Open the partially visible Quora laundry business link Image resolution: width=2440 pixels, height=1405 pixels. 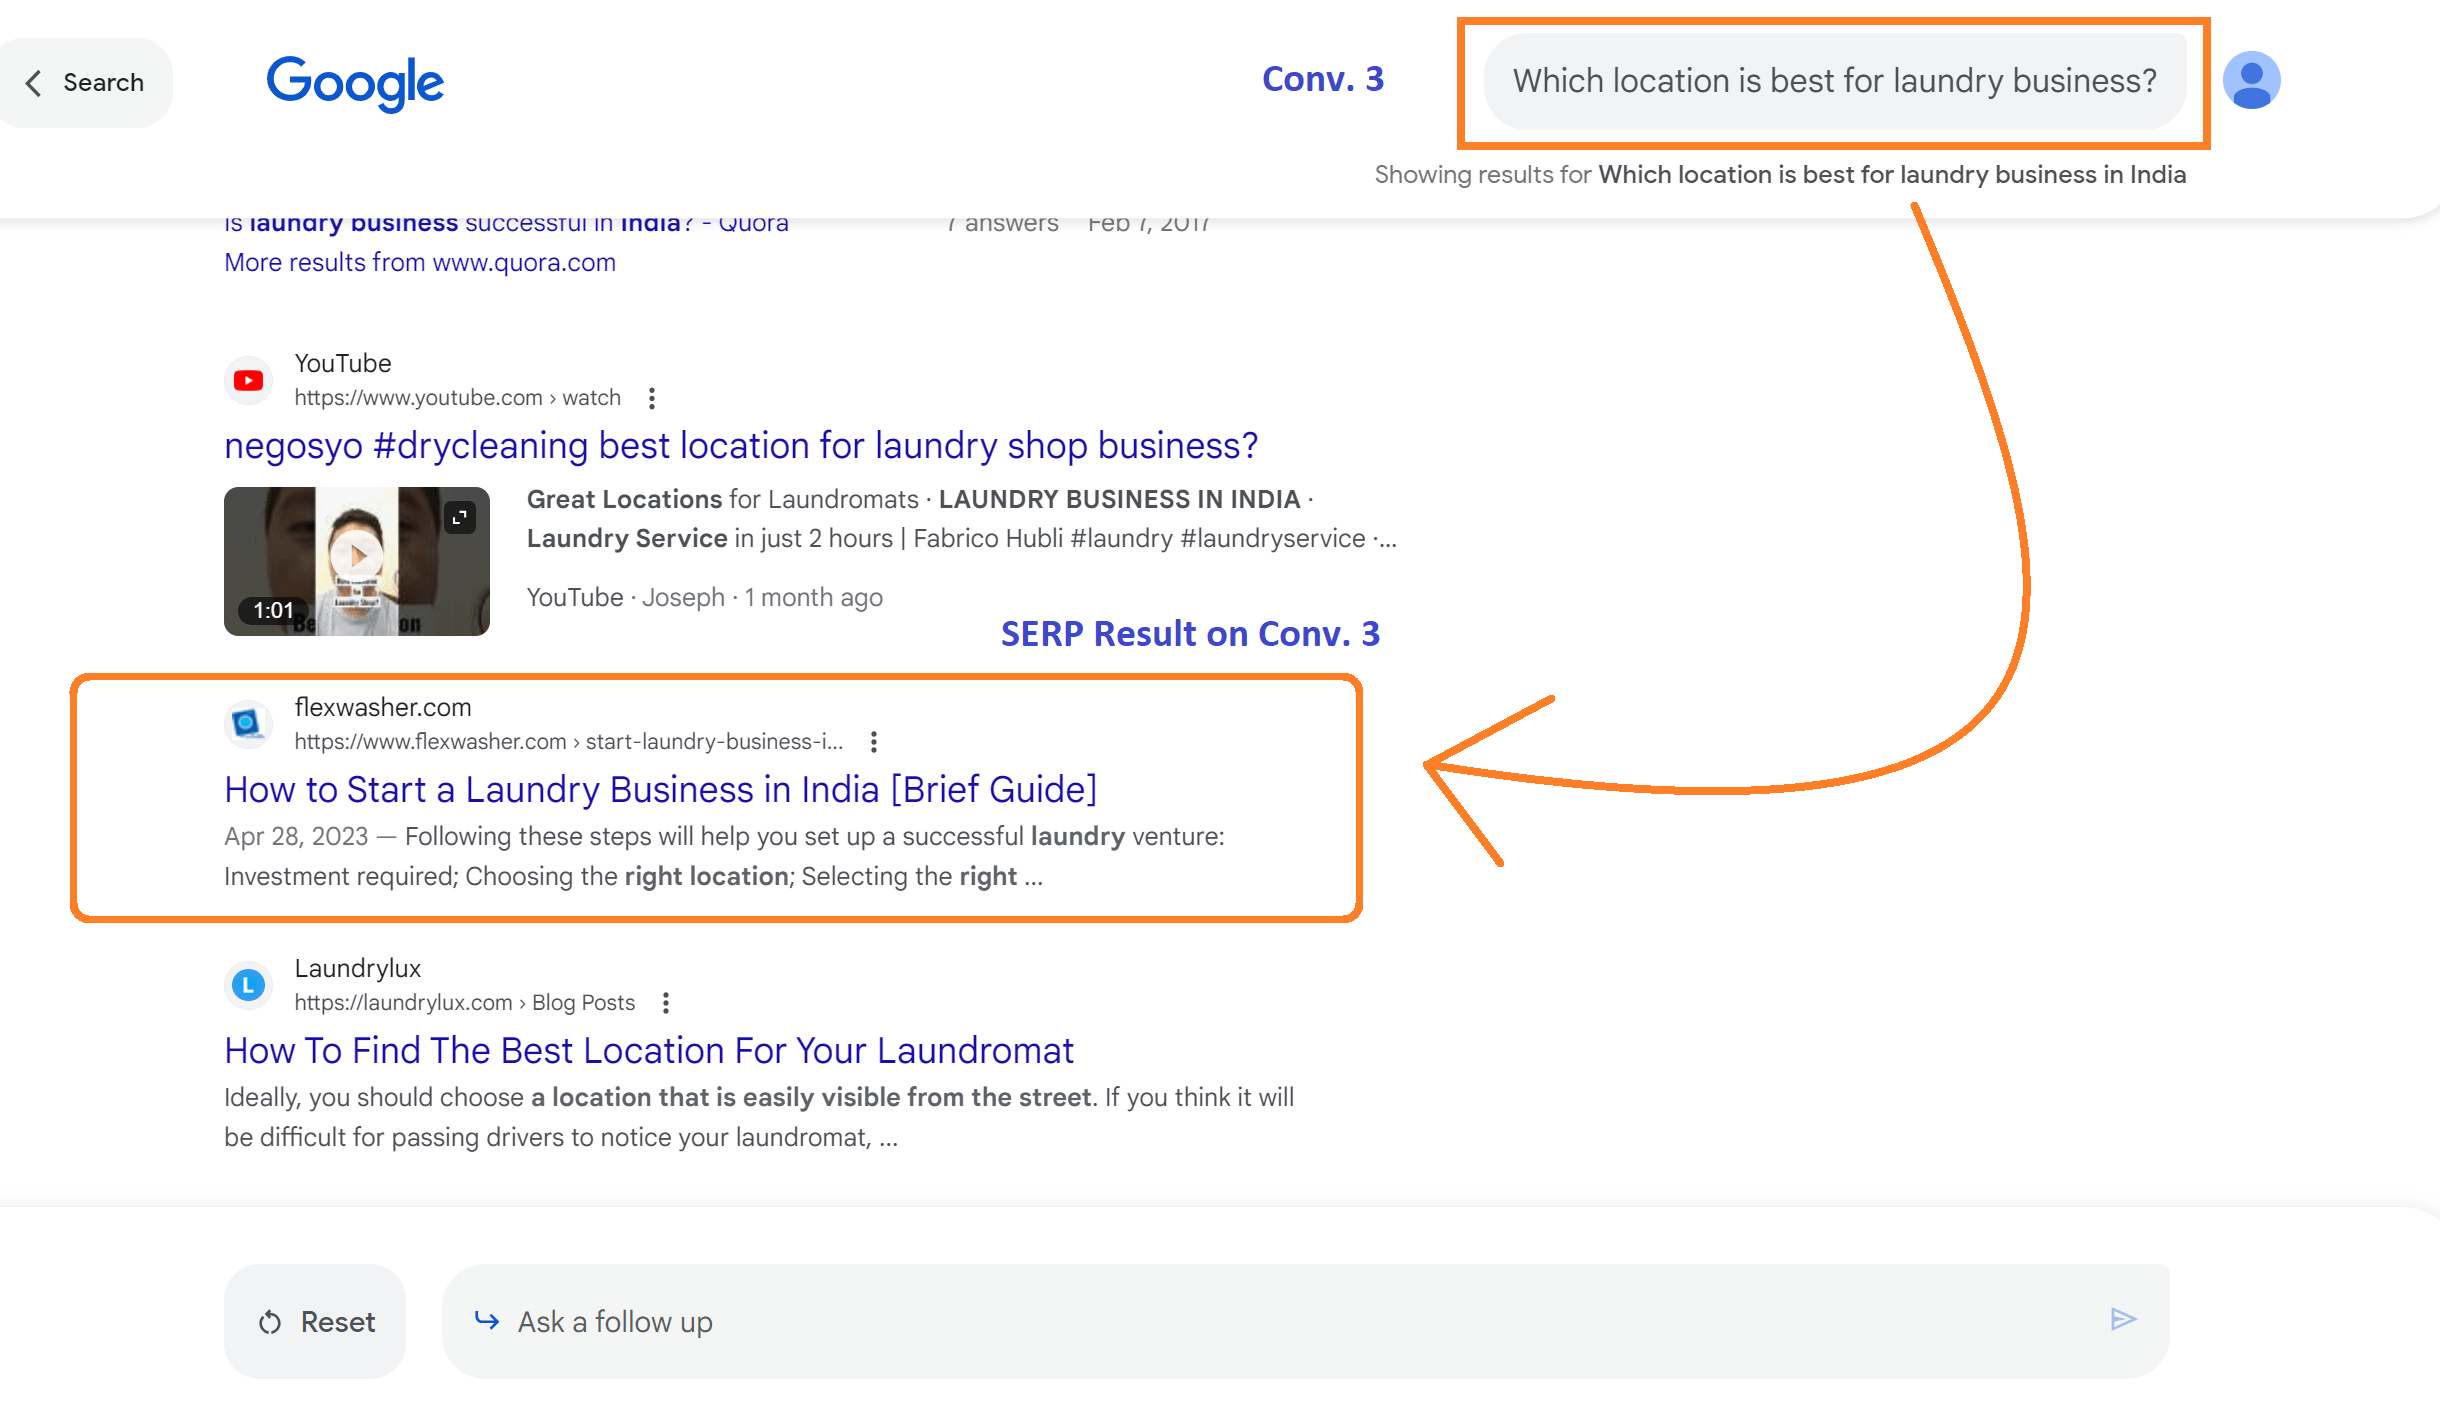[506, 223]
